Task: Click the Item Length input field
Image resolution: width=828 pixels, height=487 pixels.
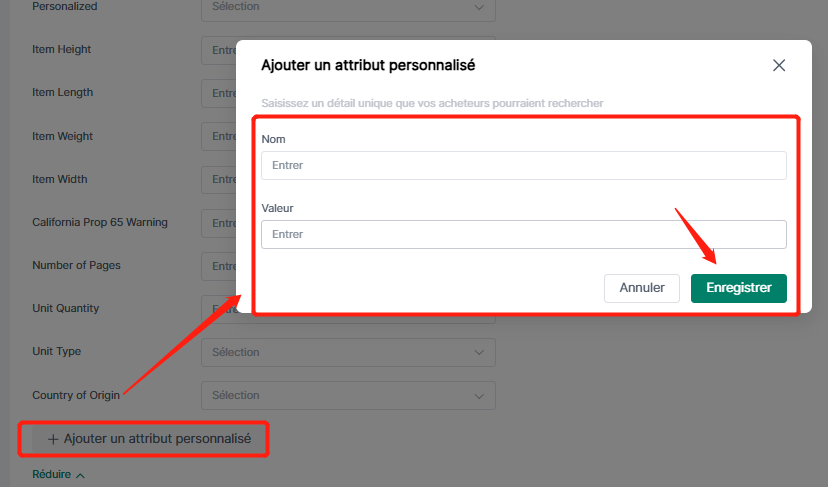Action: 218,93
